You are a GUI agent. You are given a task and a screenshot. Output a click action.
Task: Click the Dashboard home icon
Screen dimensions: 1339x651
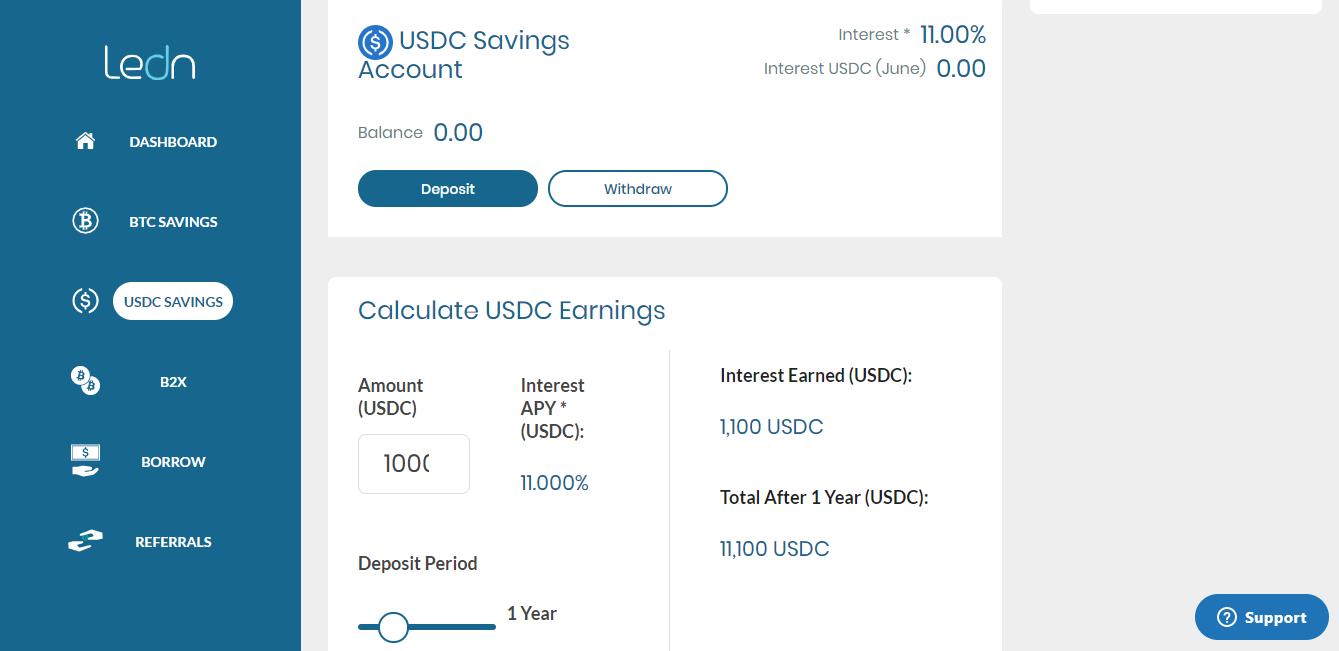tap(85, 141)
